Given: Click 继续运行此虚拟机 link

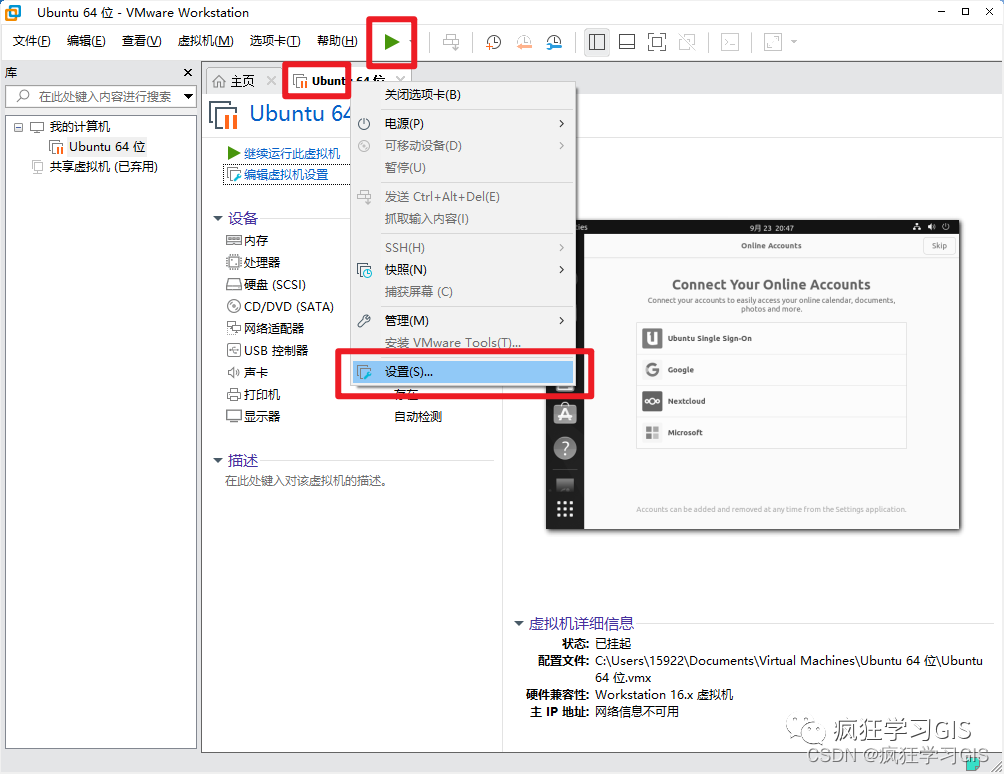Looking at the screenshot, I should click(x=292, y=154).
